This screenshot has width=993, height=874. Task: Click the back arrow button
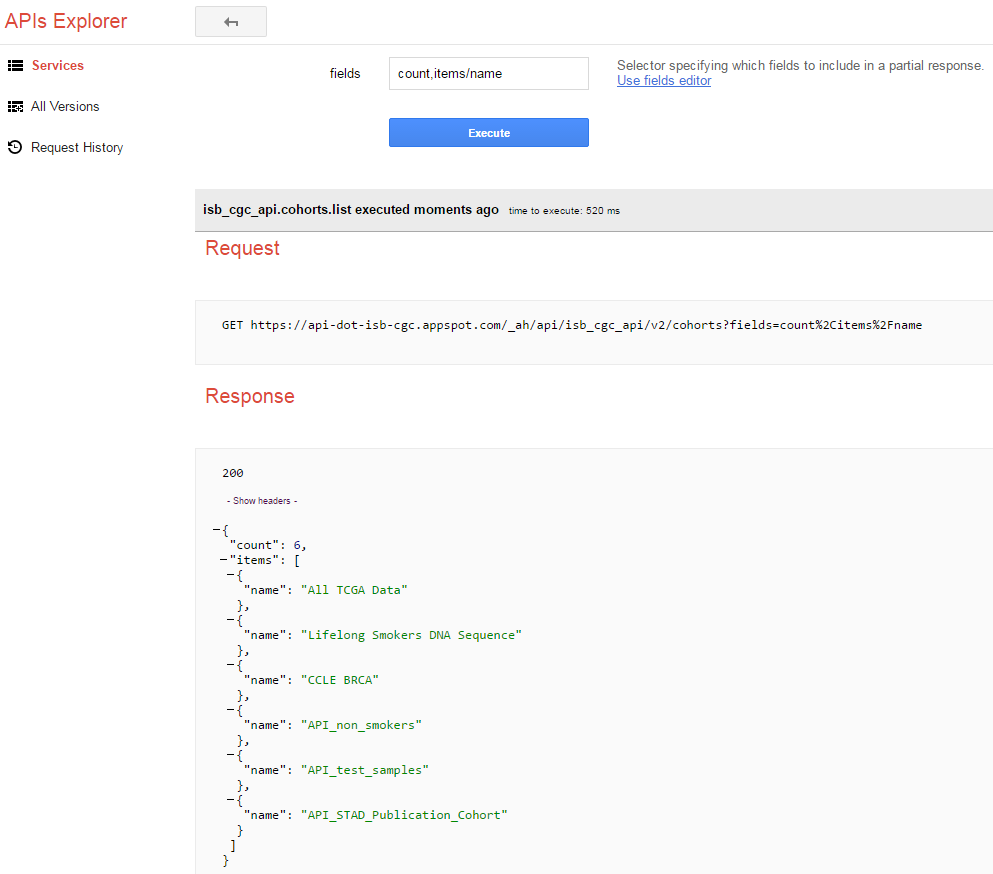click(231, 22)
